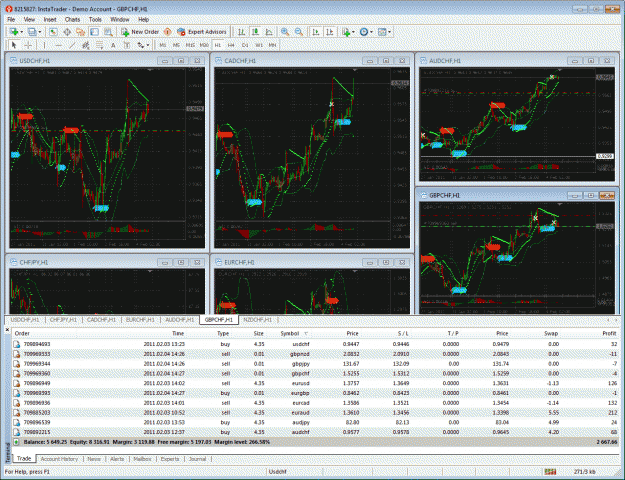Image resolution: width=625 pixels, height=480 pixels.
Task: Select the Arrows objects tool icon
Action: [x=141, y=45]
